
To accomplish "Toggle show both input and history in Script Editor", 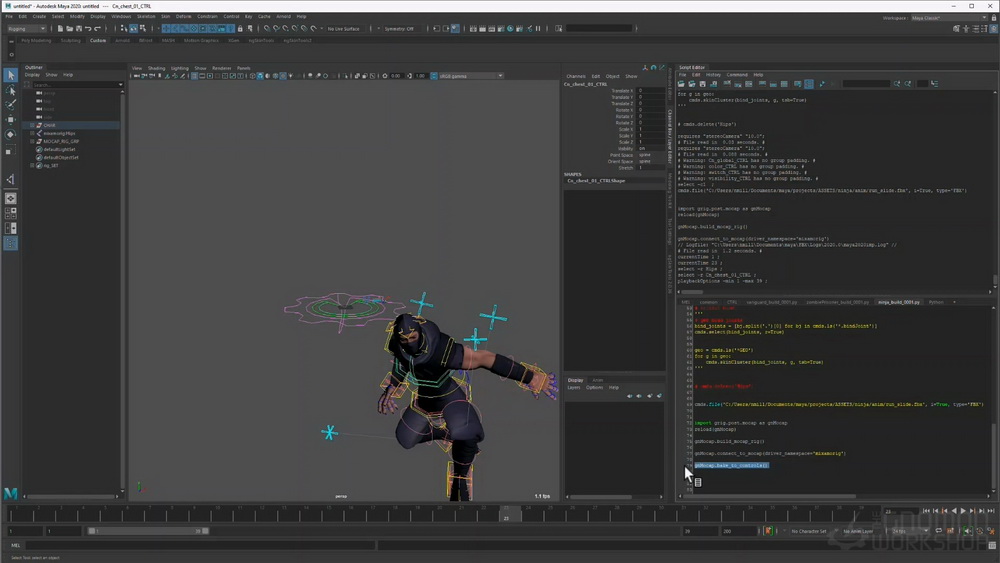I will (x=784, y=84).
